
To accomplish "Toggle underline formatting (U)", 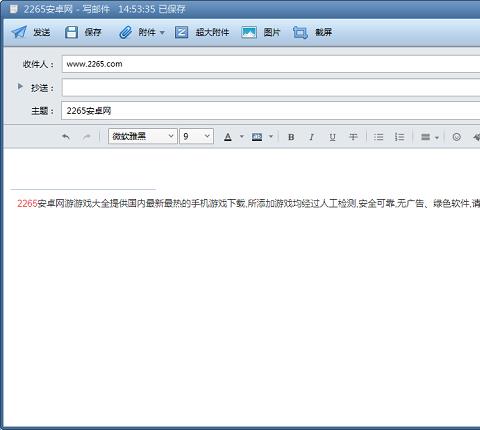I will click(332, 137).
